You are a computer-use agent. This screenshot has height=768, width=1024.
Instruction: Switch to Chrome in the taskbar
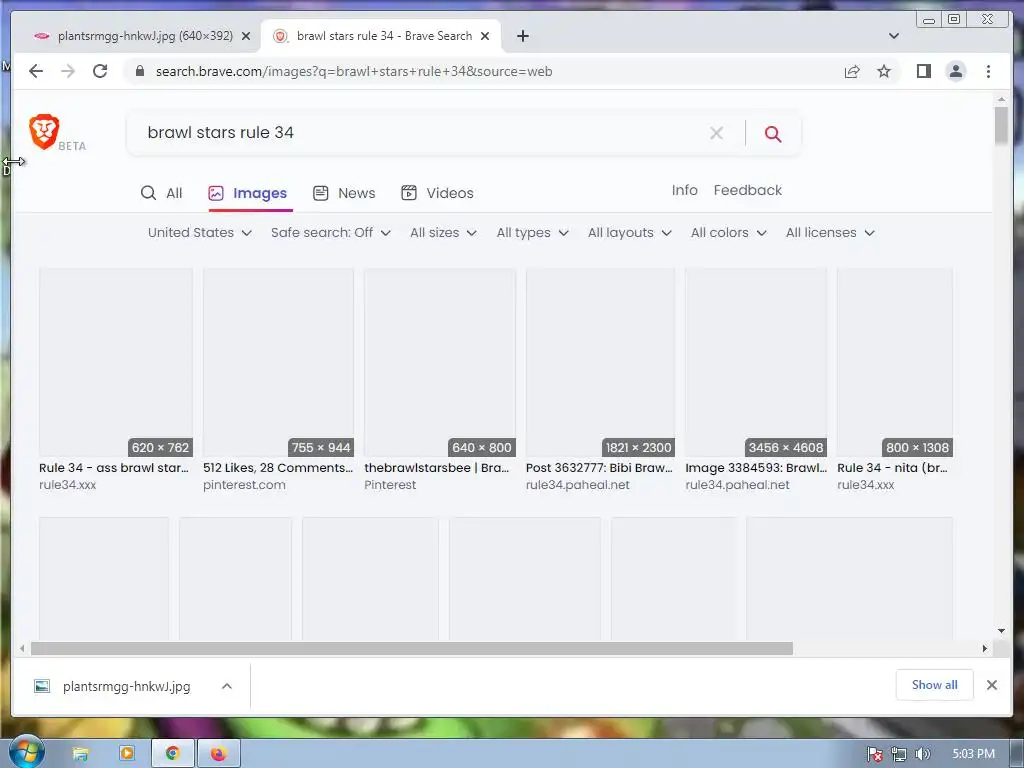point(172,754)
